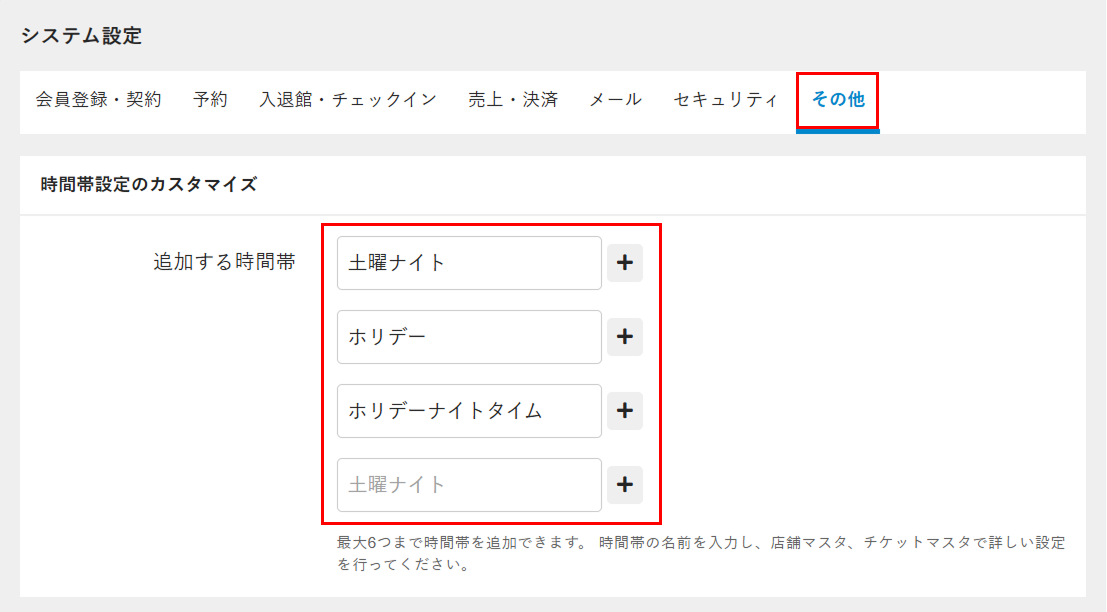1107x612 pixels.
Task: Go to the 売上・決済 tab
Action: click(x=512, y=100)
